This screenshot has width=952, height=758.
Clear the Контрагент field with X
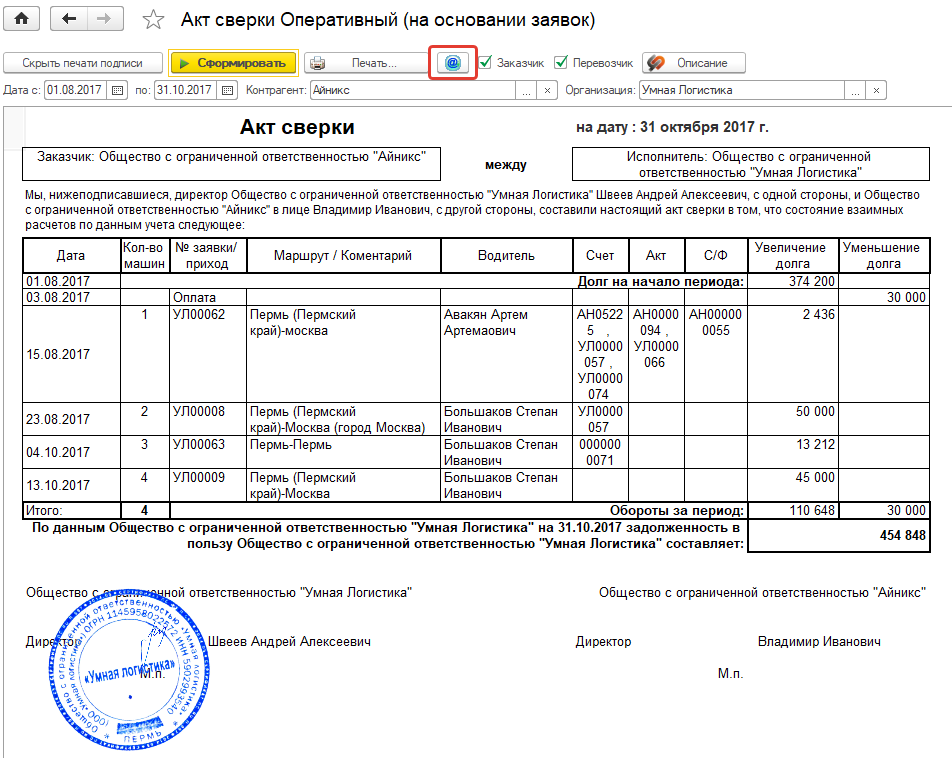(x=547, y=90)
